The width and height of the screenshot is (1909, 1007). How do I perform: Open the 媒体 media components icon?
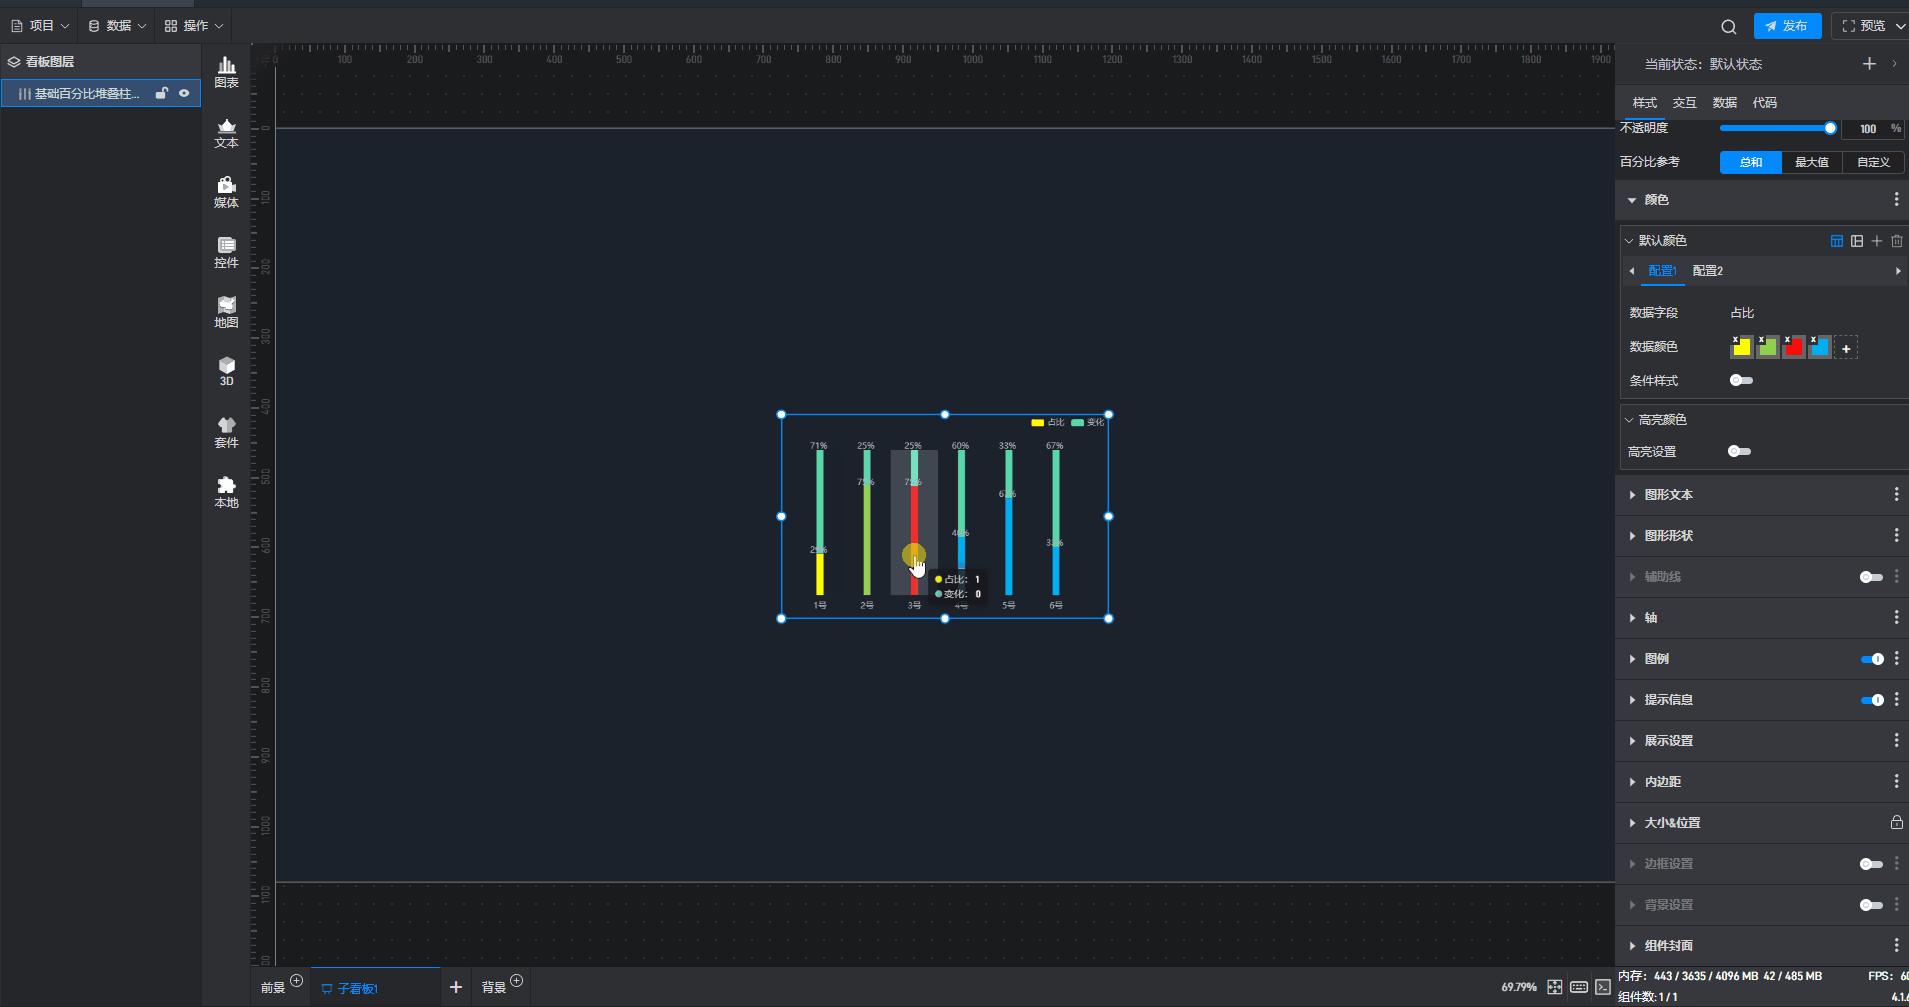click(x=226, y=192)
